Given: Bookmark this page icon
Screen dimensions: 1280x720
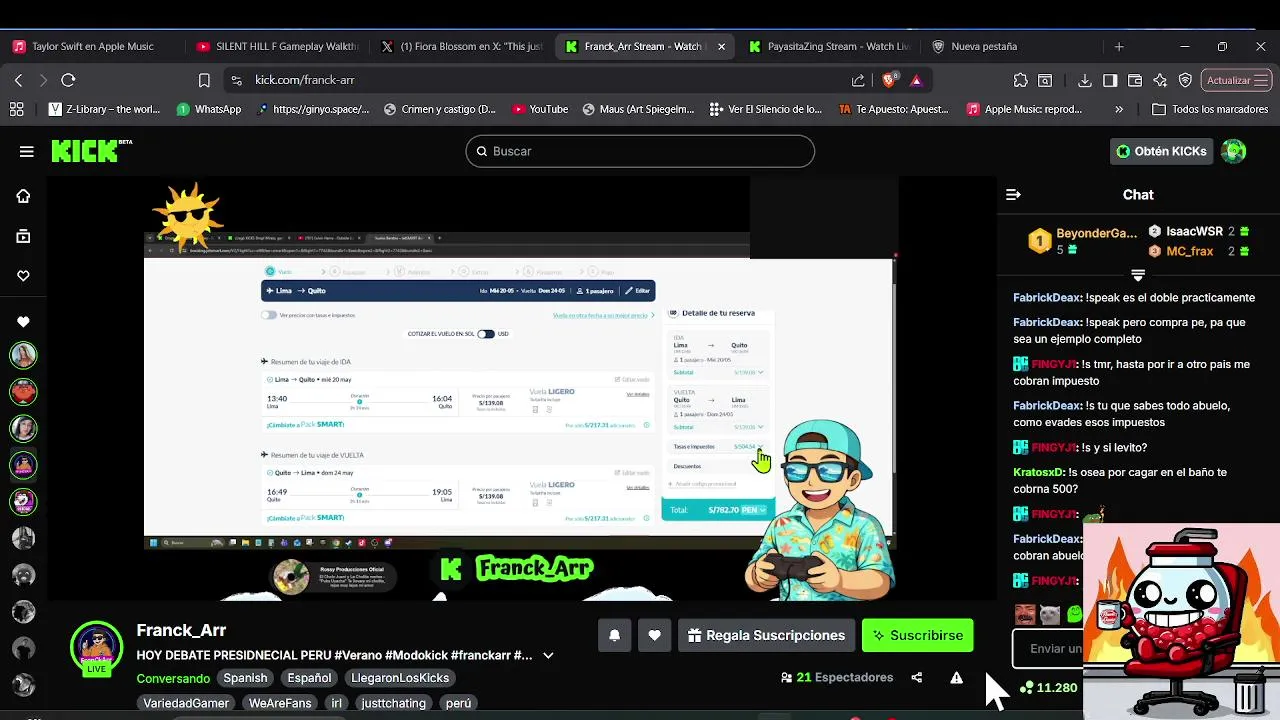Looking at the screenshot, I should click(204, 80).
